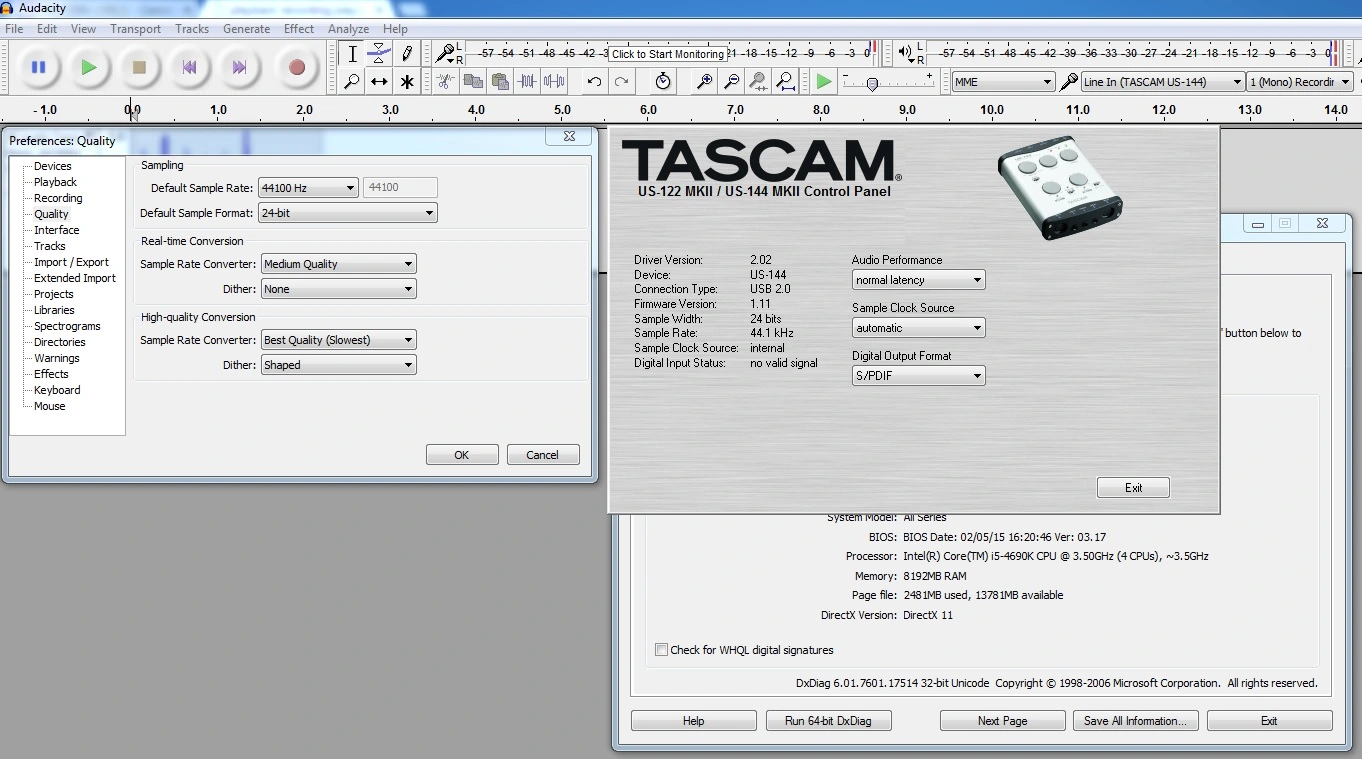Open the Line In (TASCAM US-144) dropdown

point(1162,82)
